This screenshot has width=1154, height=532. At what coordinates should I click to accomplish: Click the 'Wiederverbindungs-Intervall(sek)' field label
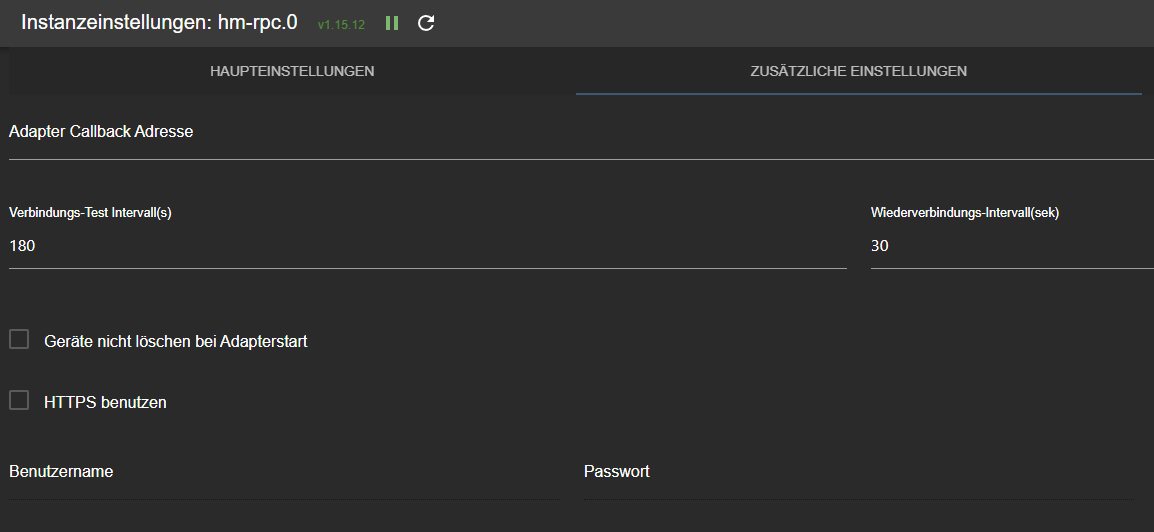[x=965, y=213]
